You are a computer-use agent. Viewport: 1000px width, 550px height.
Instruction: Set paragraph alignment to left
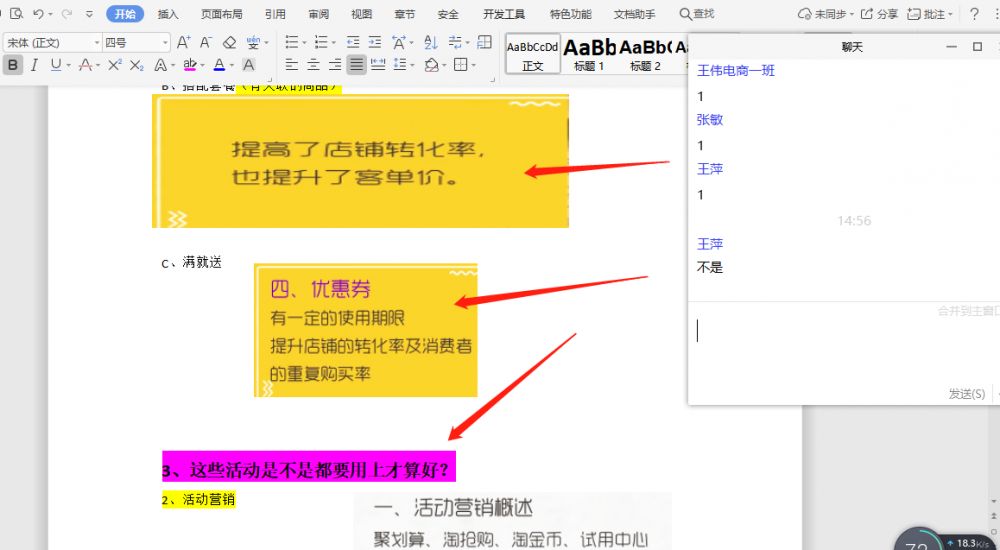click(291, 64)
